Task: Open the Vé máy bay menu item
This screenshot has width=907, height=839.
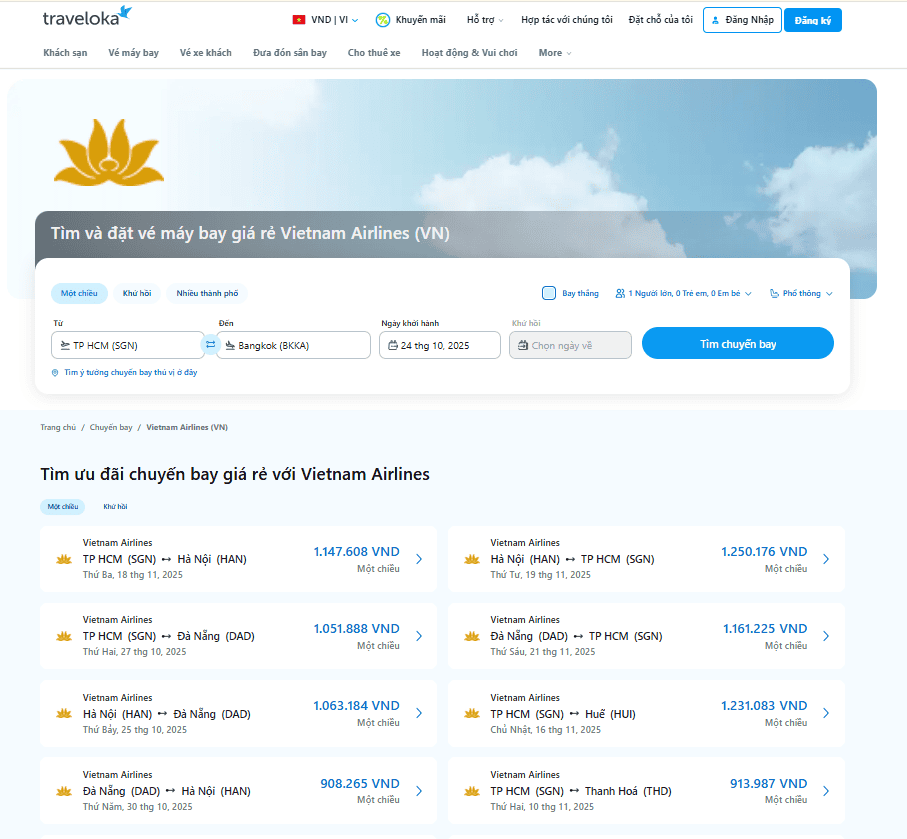Action: click(133, 53)
